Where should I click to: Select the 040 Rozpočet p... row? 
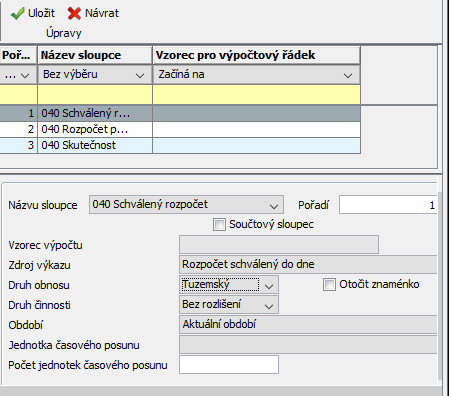point(180,129)
